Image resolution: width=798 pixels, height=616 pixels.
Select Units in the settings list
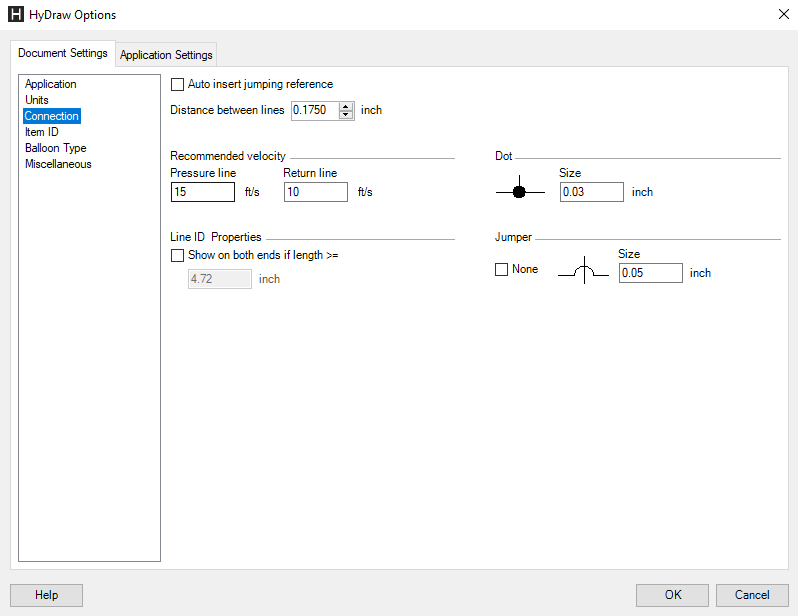pos(37,100)
